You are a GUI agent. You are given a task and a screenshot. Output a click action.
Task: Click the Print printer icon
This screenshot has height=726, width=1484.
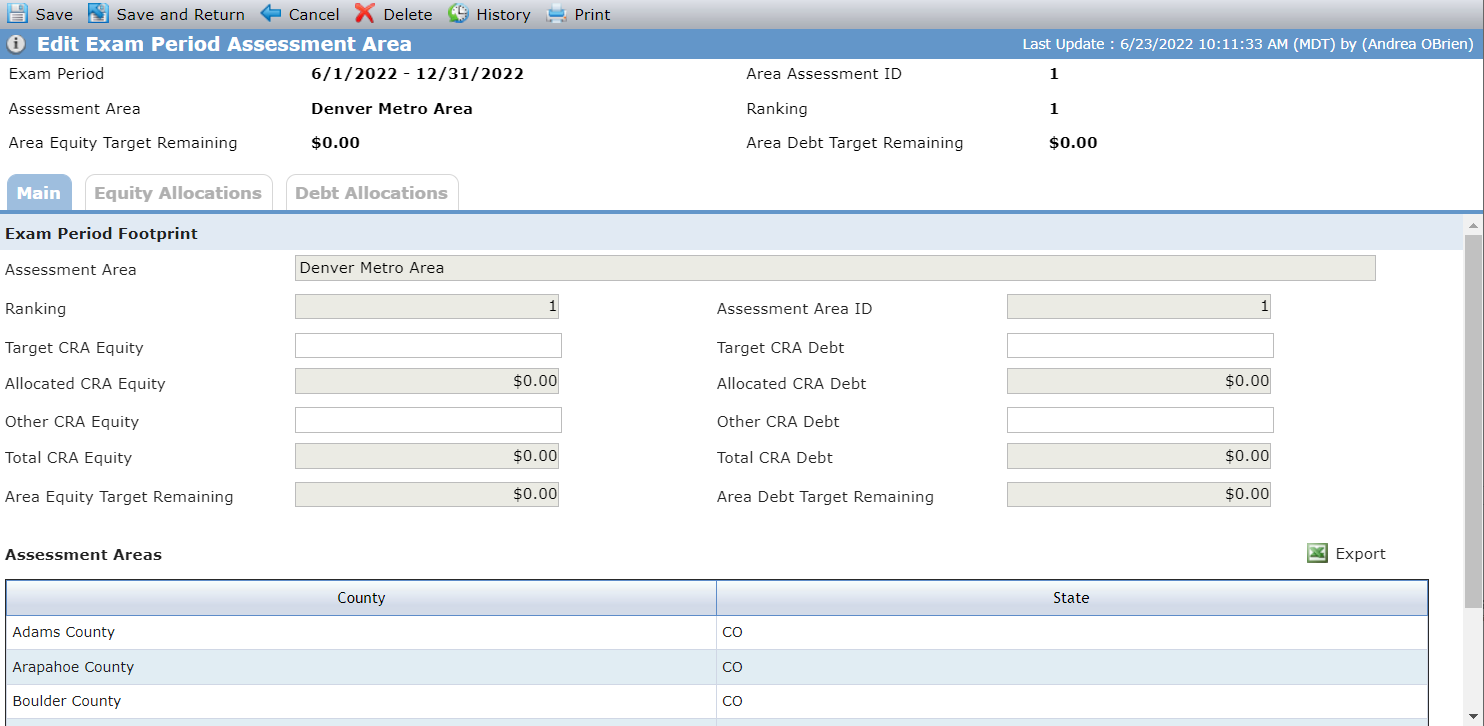point(556,14)
